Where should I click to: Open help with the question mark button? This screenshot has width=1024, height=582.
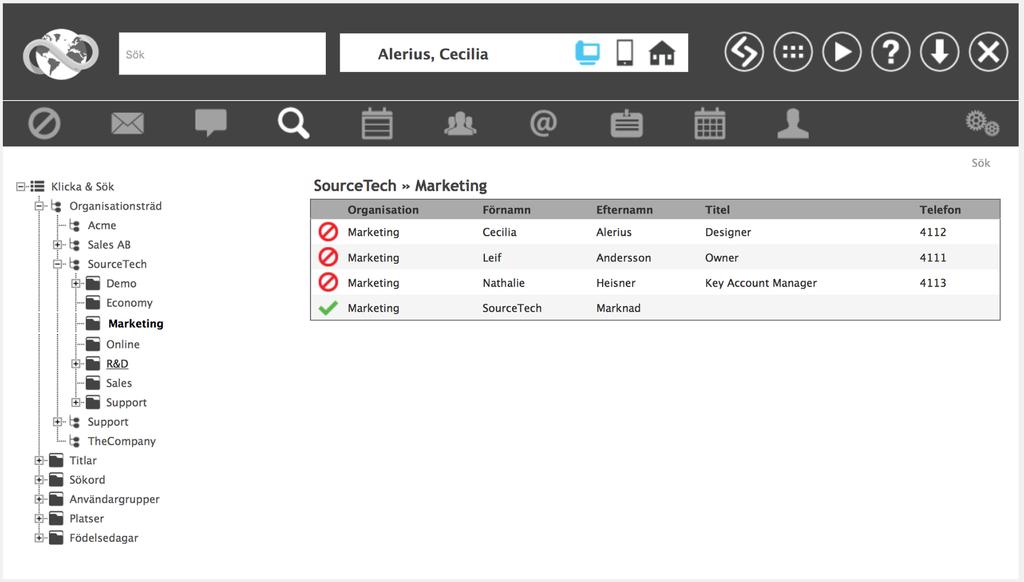pyautogui.click(x=891, y=52)
